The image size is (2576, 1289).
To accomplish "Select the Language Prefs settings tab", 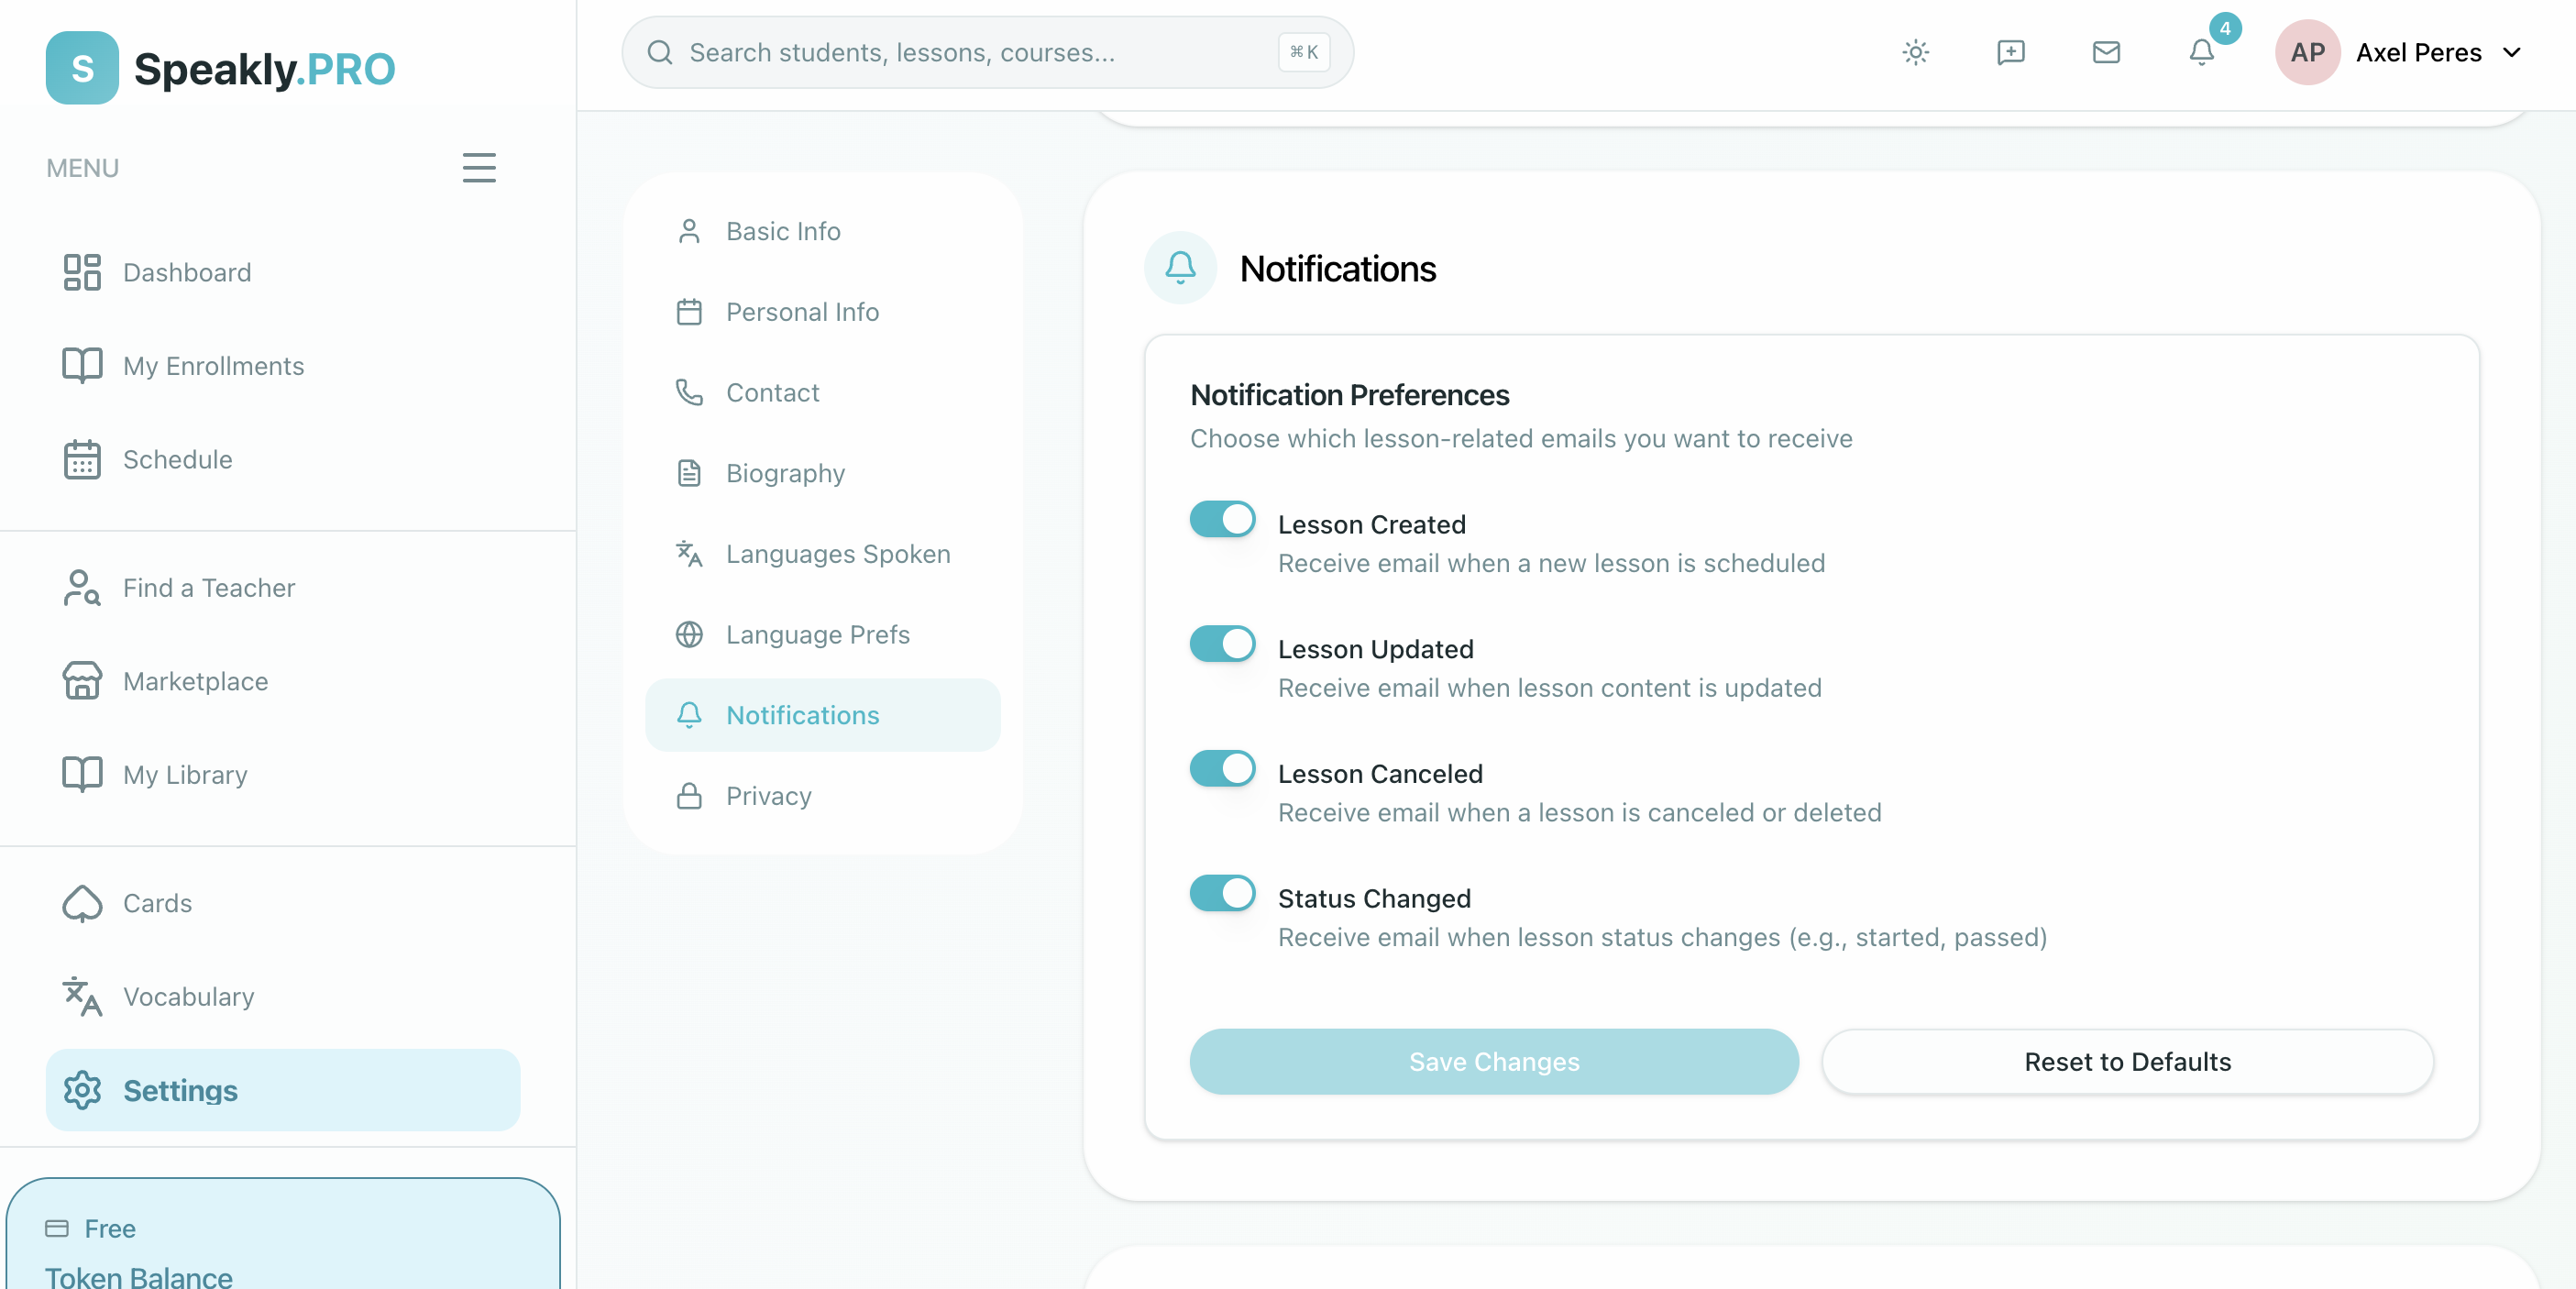I will pos(817,635).
